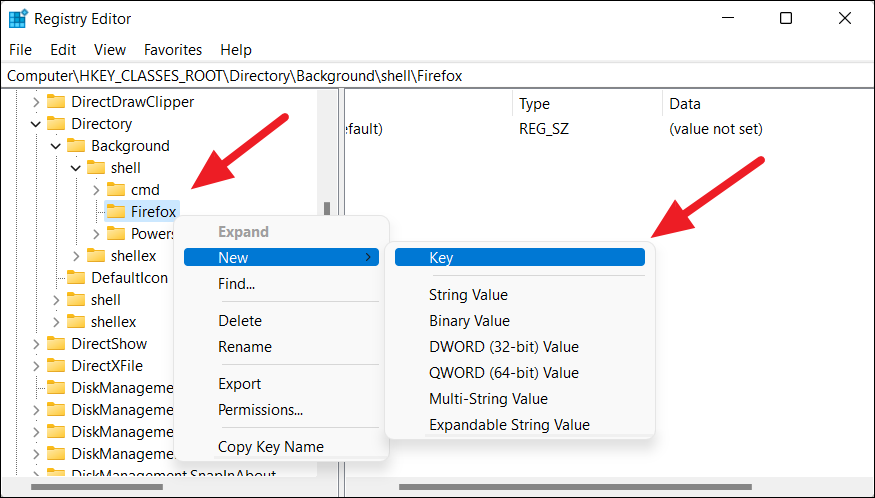Select DWORD (32-bit) Value option
Image resolution: width=875 pixels, height=498 pixels.
click(x=503, y=347)
